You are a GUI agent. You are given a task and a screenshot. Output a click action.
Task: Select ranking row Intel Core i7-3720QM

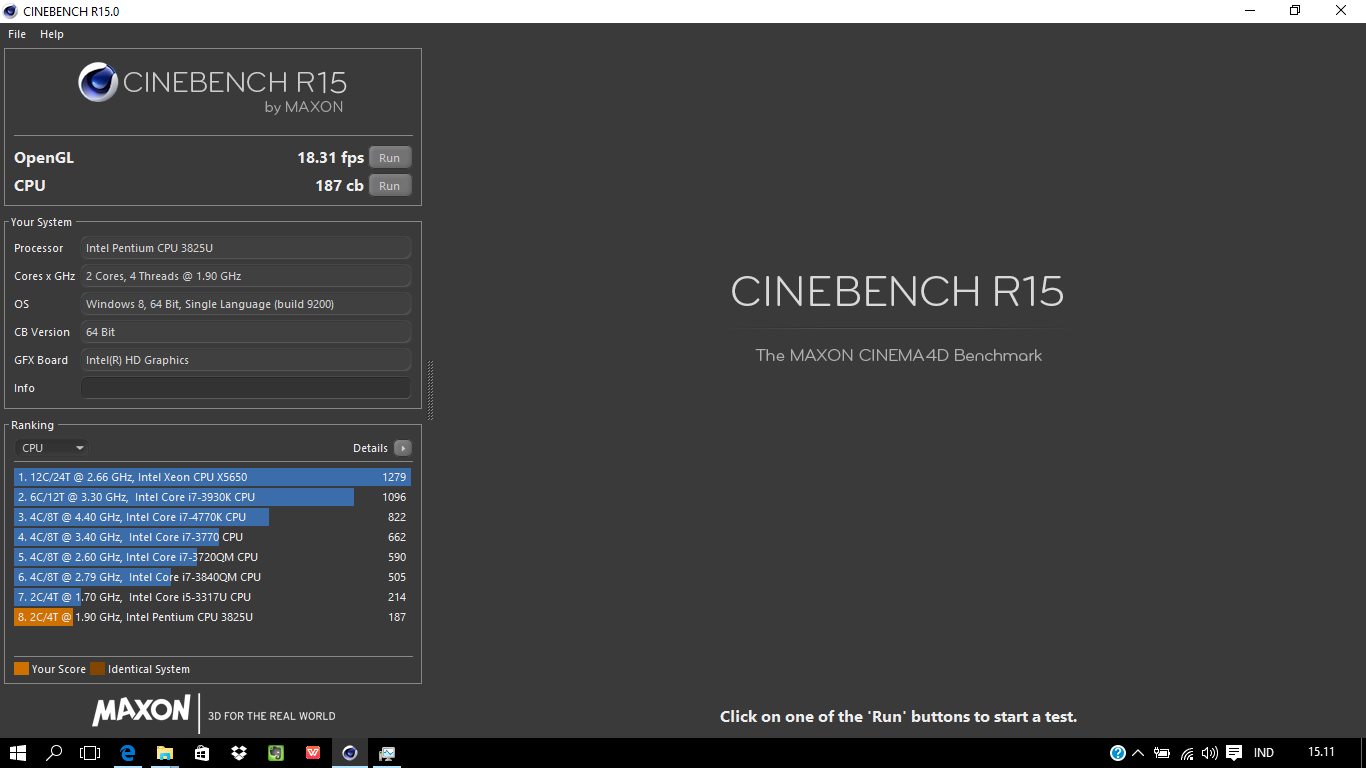click(x=212, y=557)
